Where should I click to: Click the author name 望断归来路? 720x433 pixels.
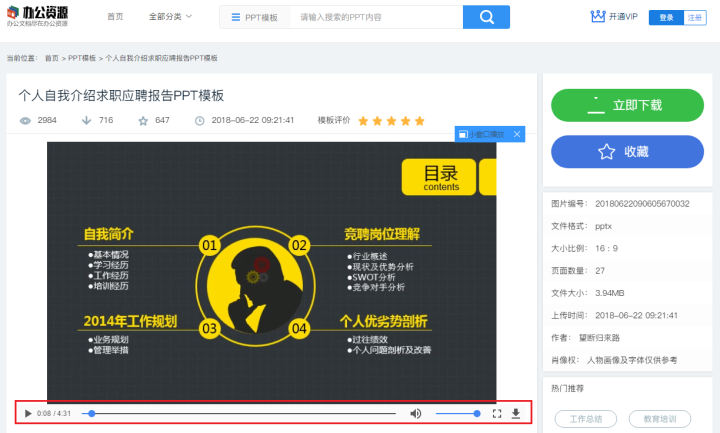[599, 337]
